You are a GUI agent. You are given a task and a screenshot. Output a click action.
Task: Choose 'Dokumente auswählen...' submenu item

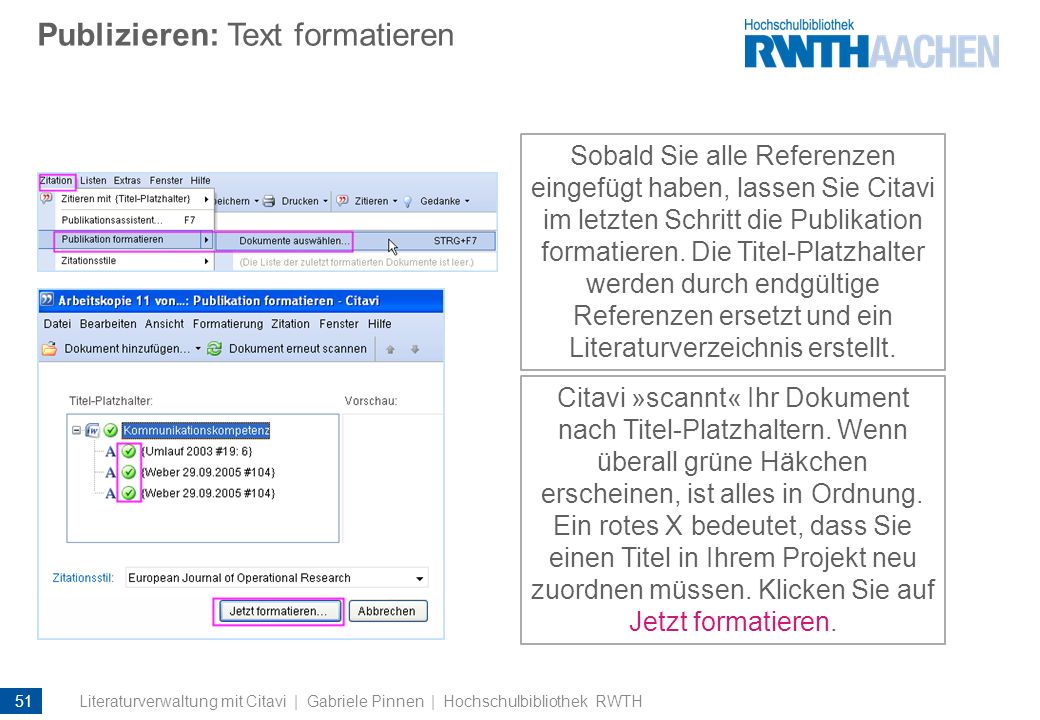294,241
